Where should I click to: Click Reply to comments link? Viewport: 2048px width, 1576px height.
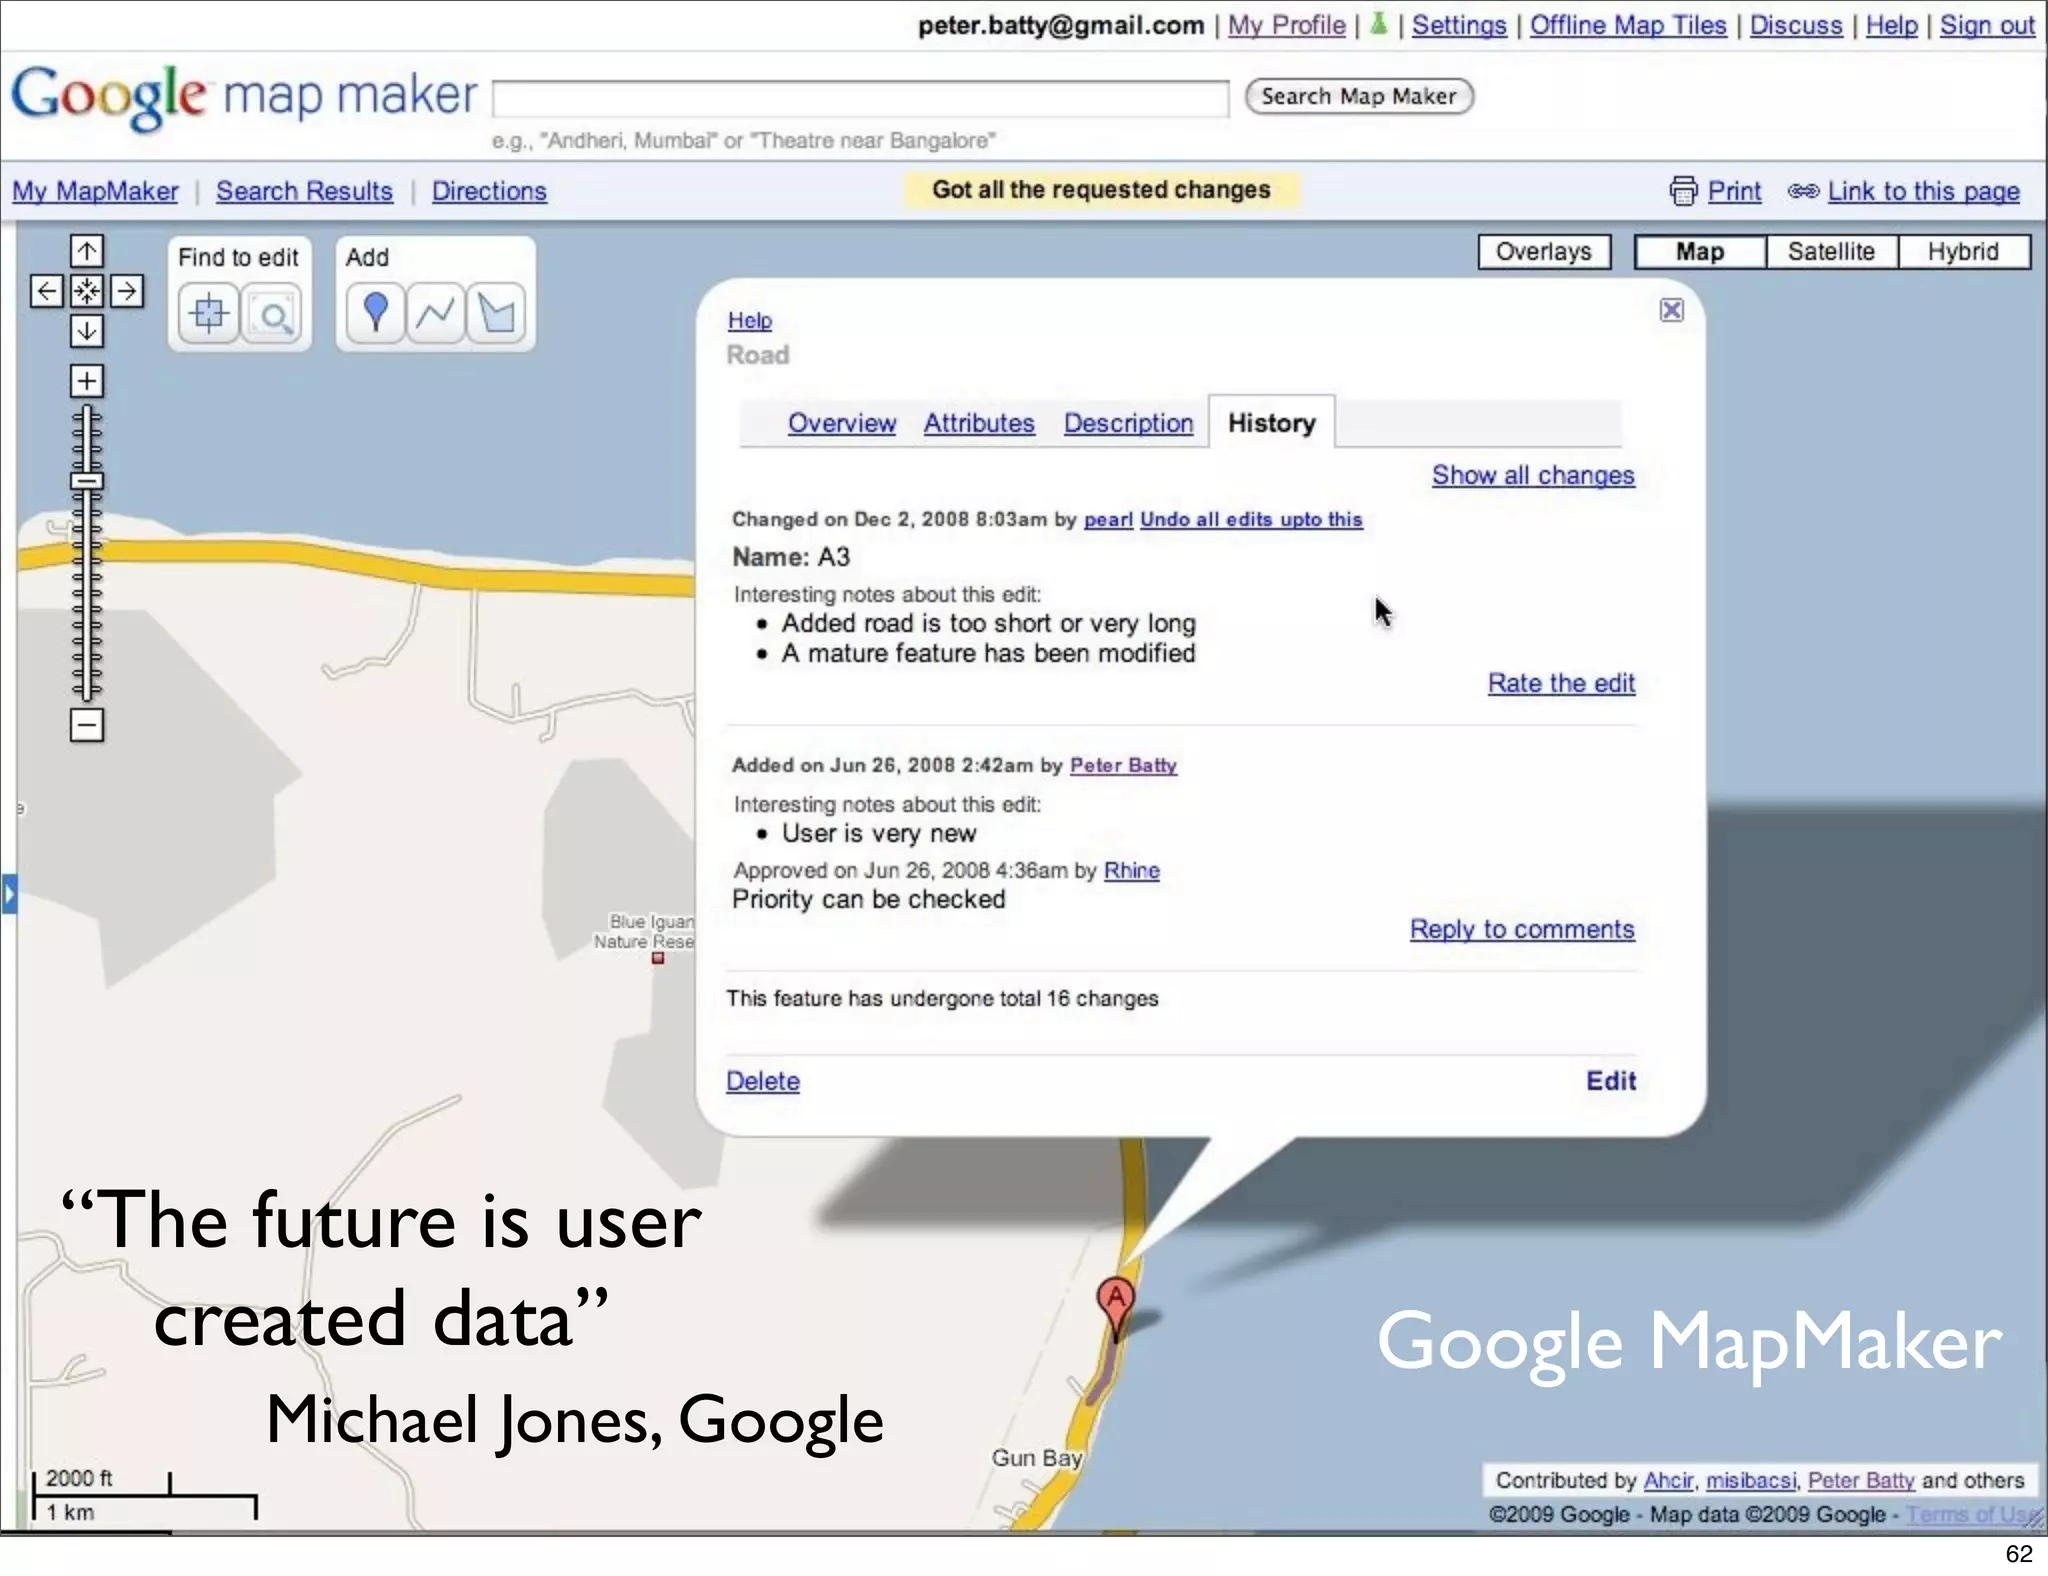[x=1522, y=929]
